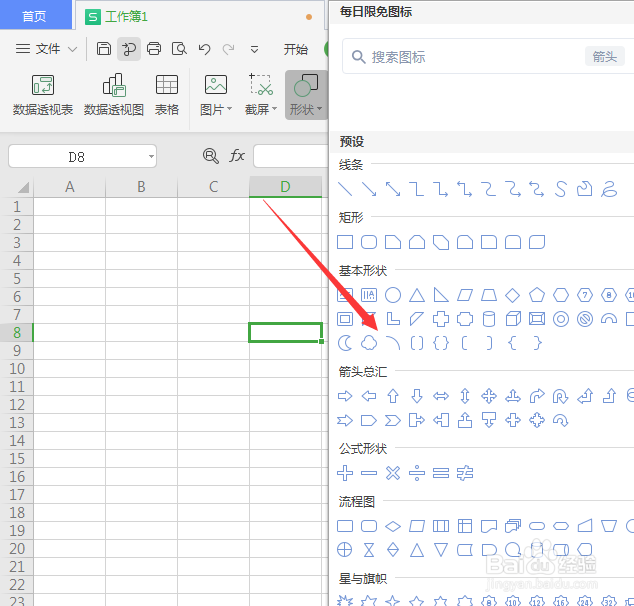Click the Undo arrow

[204, 49]
